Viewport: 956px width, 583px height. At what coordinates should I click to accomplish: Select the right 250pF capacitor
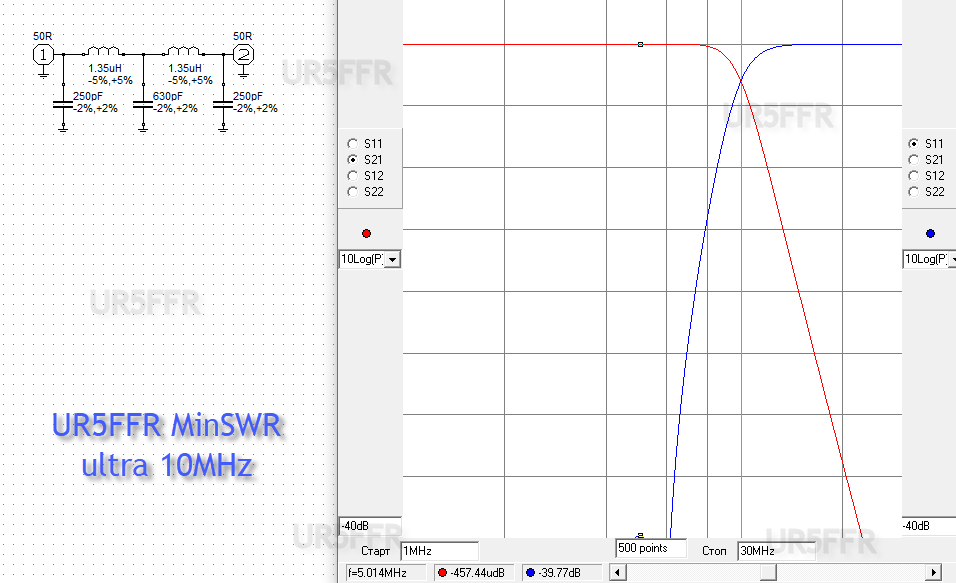click(223, 102)
